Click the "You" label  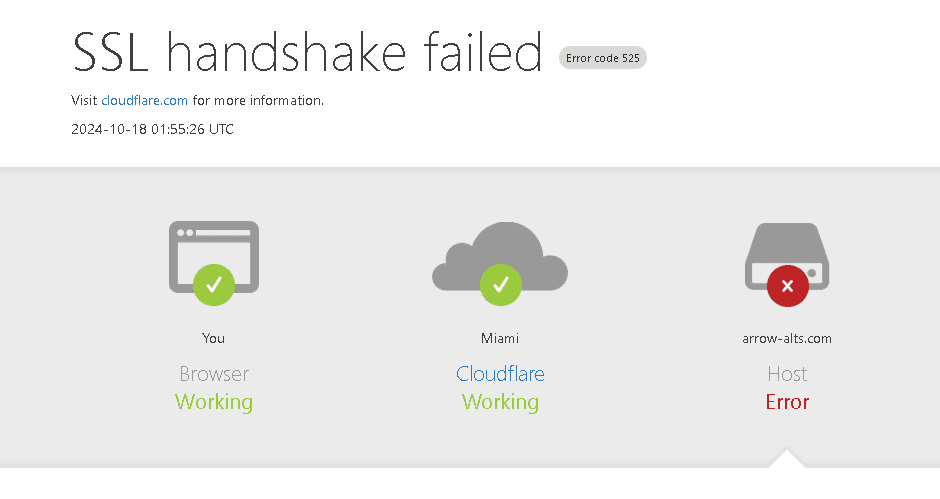(213, 338)
